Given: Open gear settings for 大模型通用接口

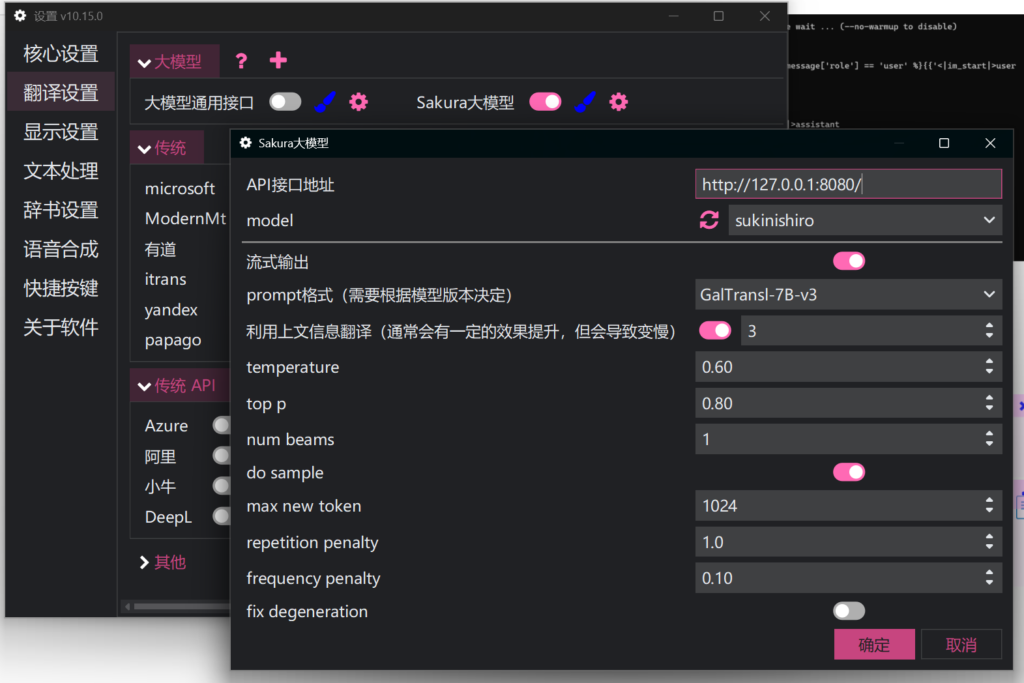Looking at the screenshot, I should pos(358,102).
